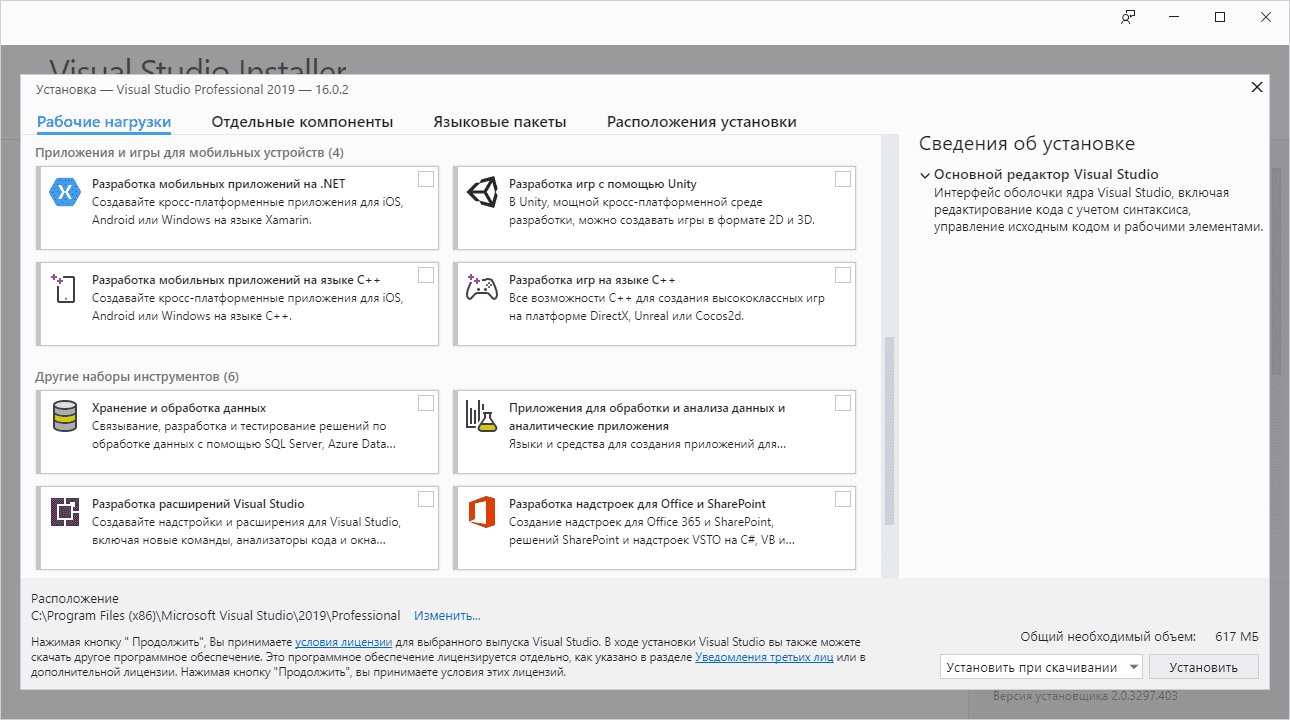
Task: Close the installation dialog with X
Action: click(1257, 87)
